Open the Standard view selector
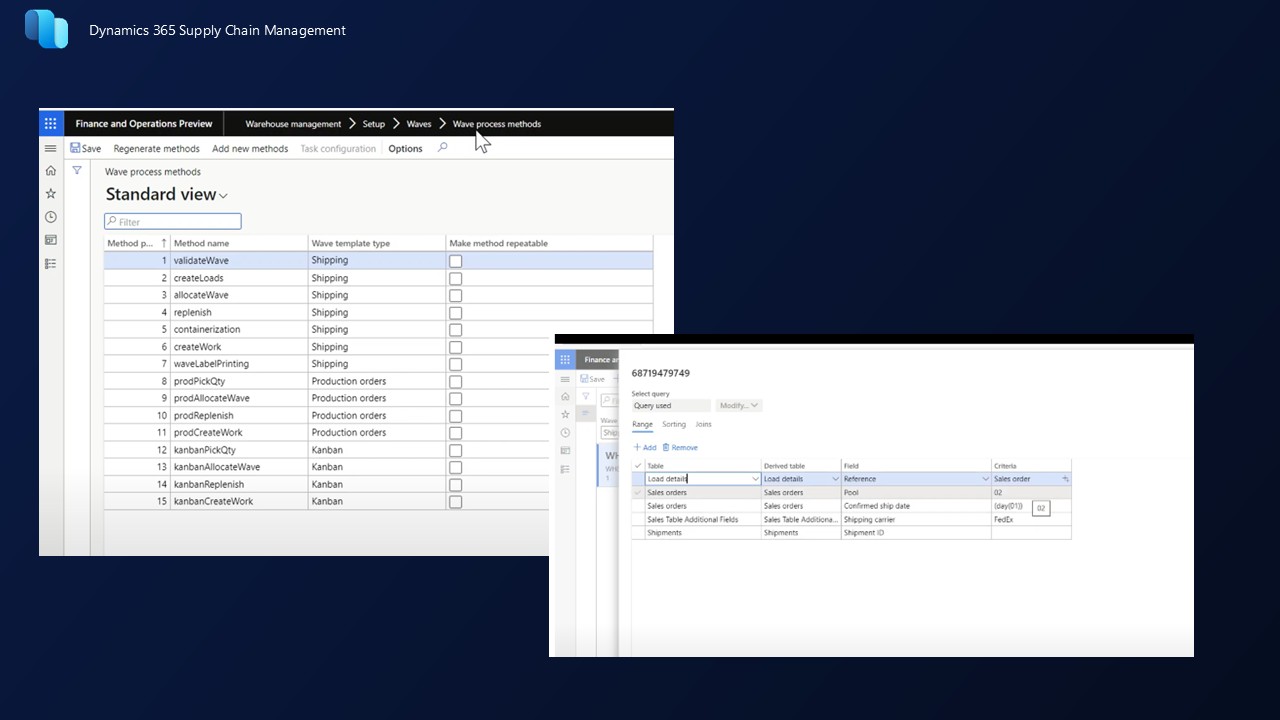Image resolution: width=1280 pixels, height=720 pixels. point(167,195)
